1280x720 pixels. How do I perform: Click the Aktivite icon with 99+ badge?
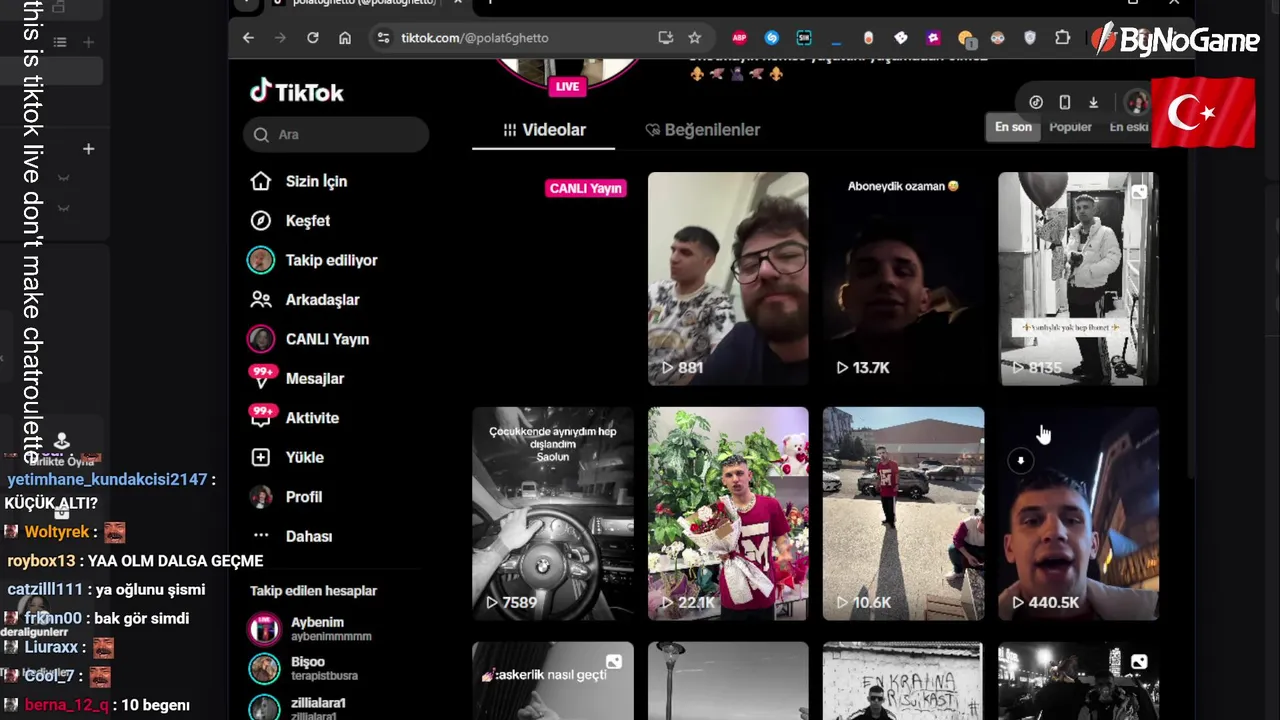(x=262, y=416)
